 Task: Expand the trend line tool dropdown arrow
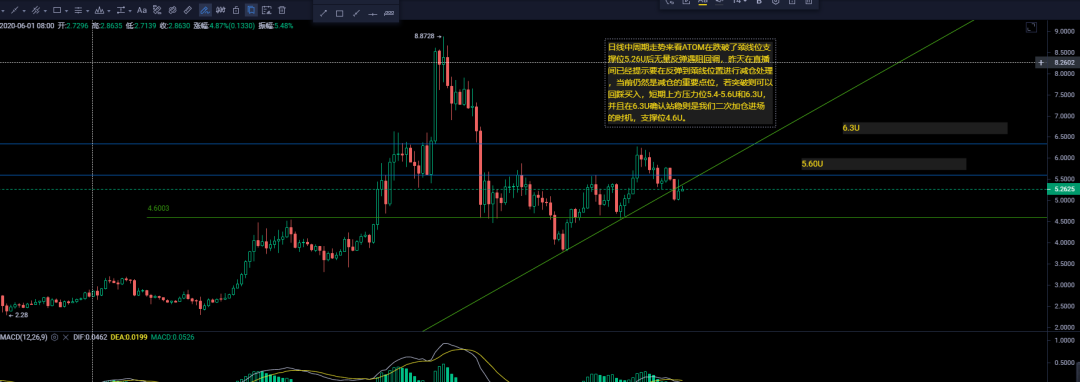tap(24, 11)
